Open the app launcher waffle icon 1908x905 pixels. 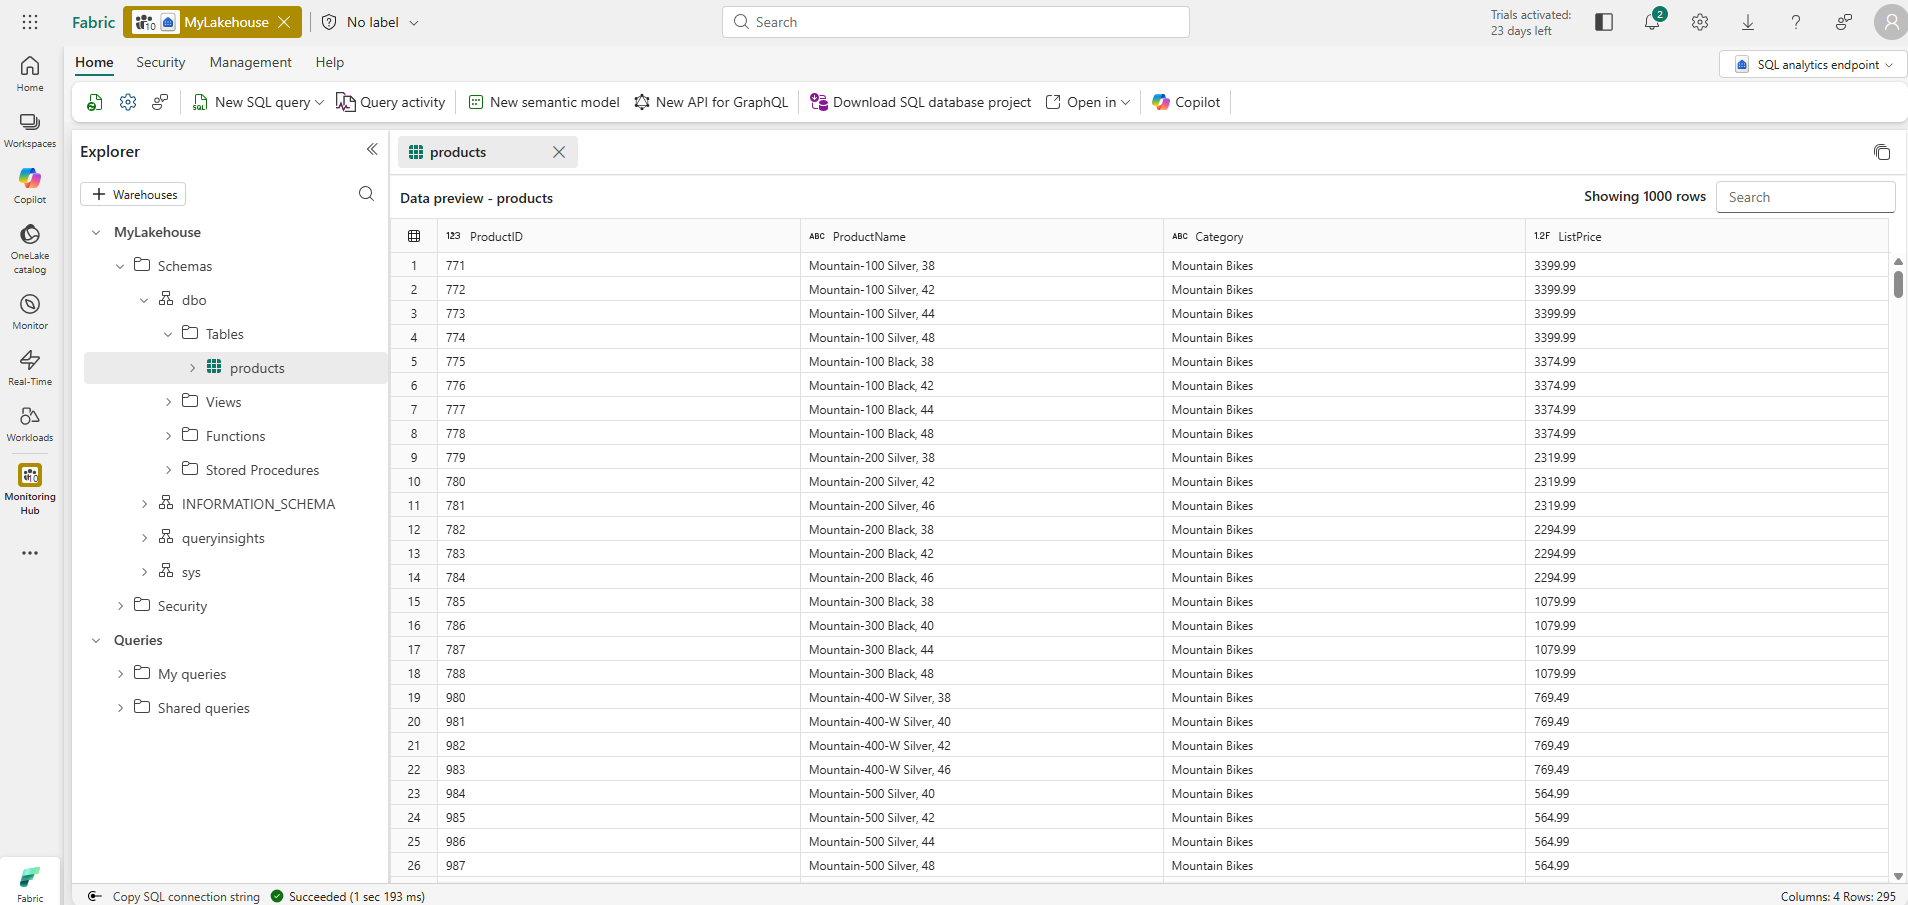pos(30,22)
